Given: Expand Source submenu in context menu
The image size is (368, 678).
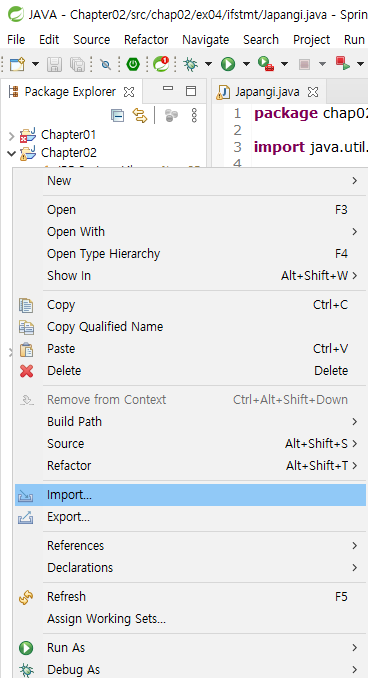Looking at the screenshot, I should click(190, 444).
